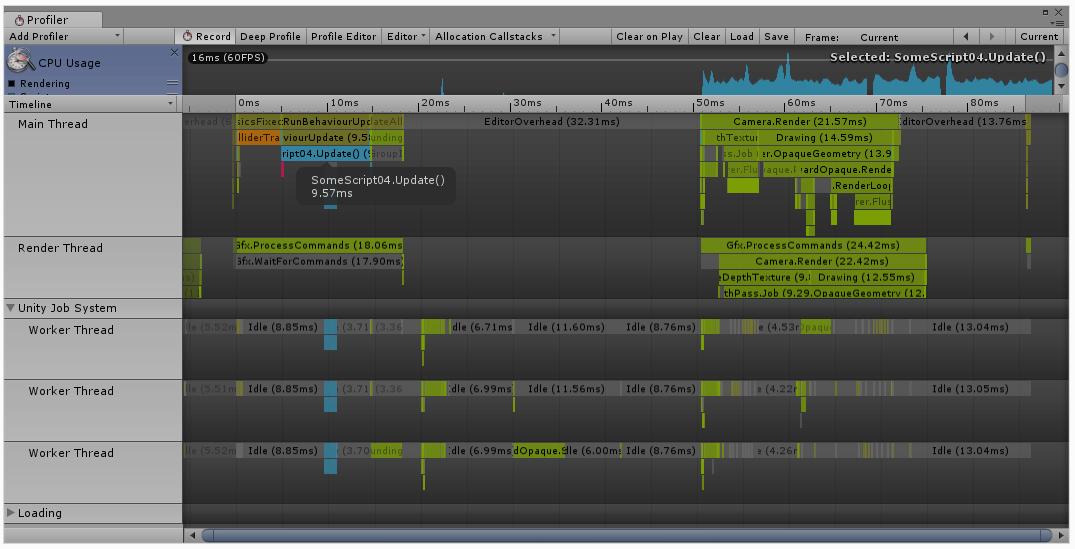Select Gfx.WaitForCommands (17.90ms) block
Screen dimensions: 1075x549
[319, 261]
